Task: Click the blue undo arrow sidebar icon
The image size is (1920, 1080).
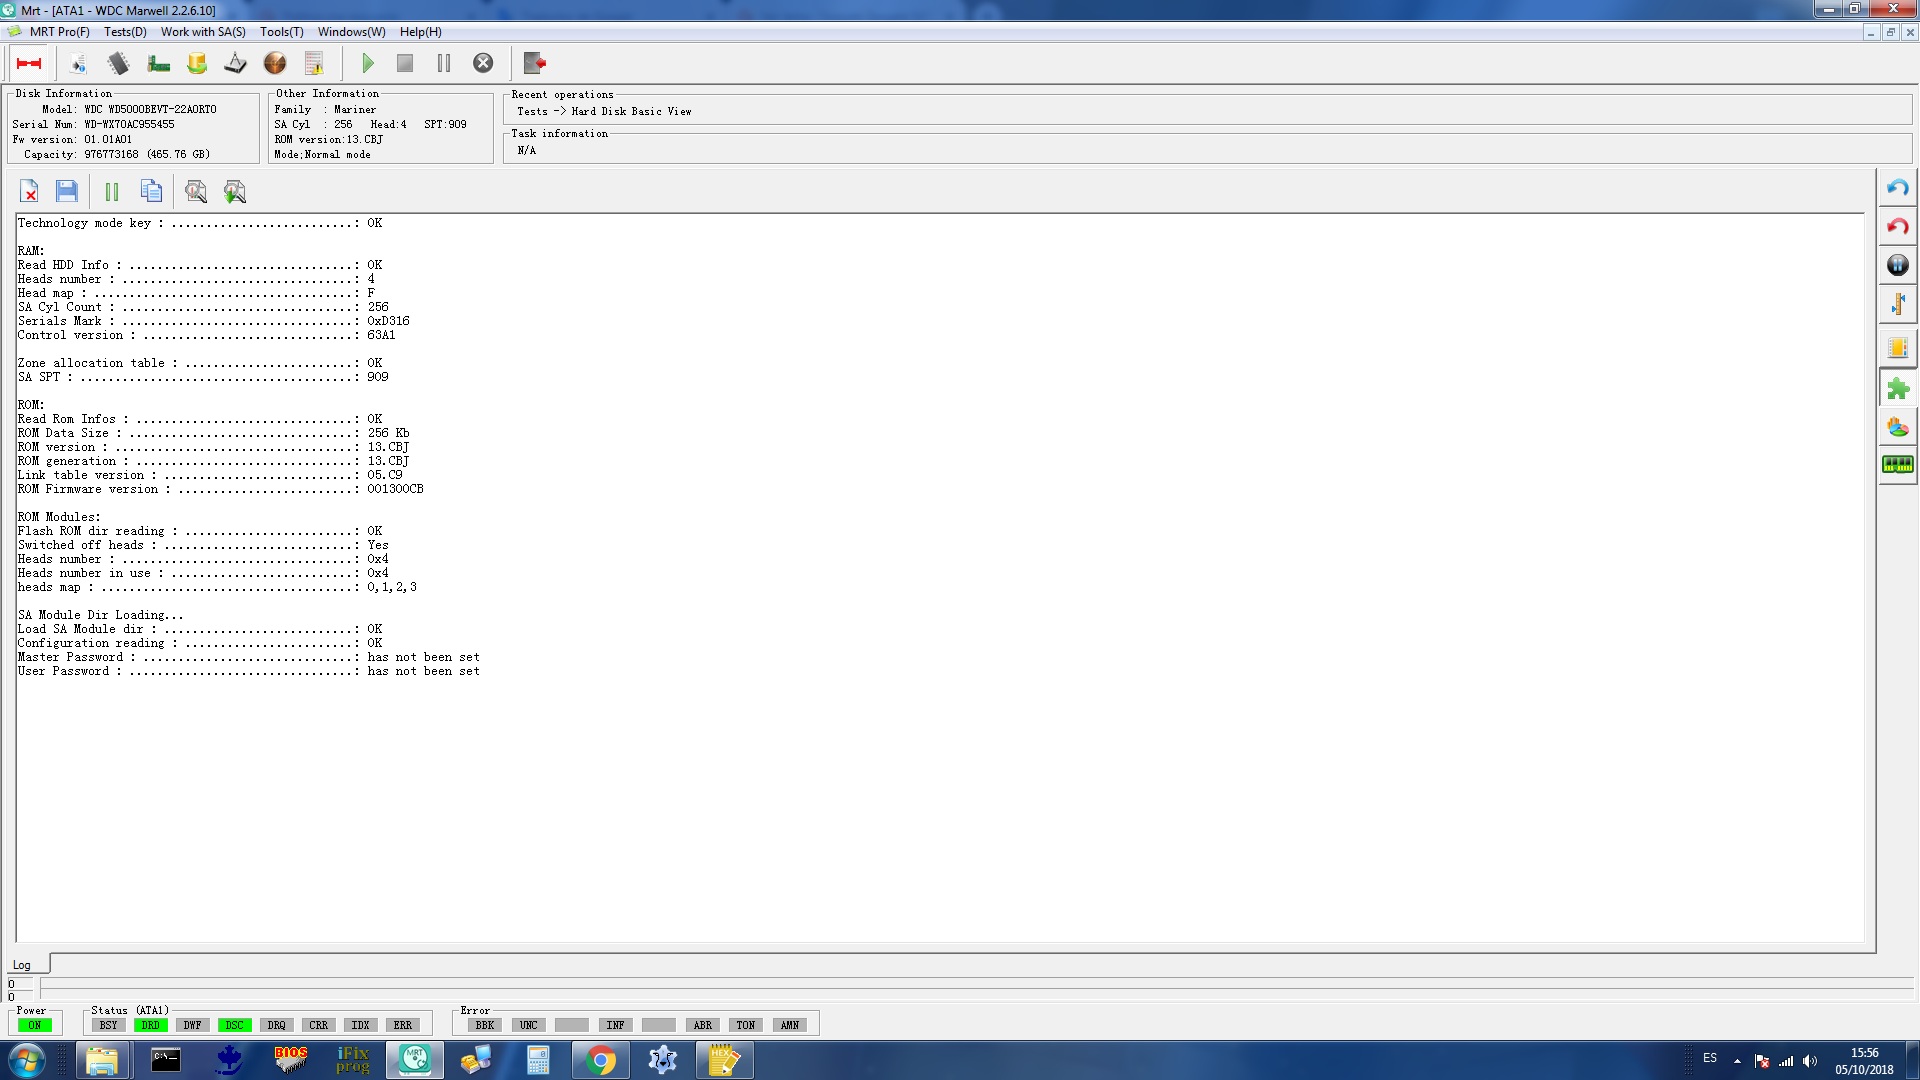Action: [1897, 188]
